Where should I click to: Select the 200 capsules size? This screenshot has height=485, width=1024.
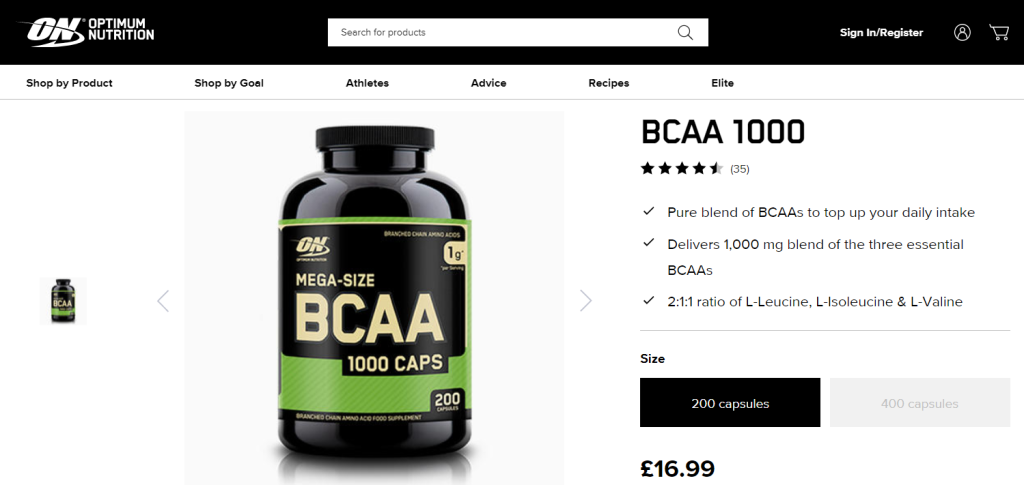point(730,403)
